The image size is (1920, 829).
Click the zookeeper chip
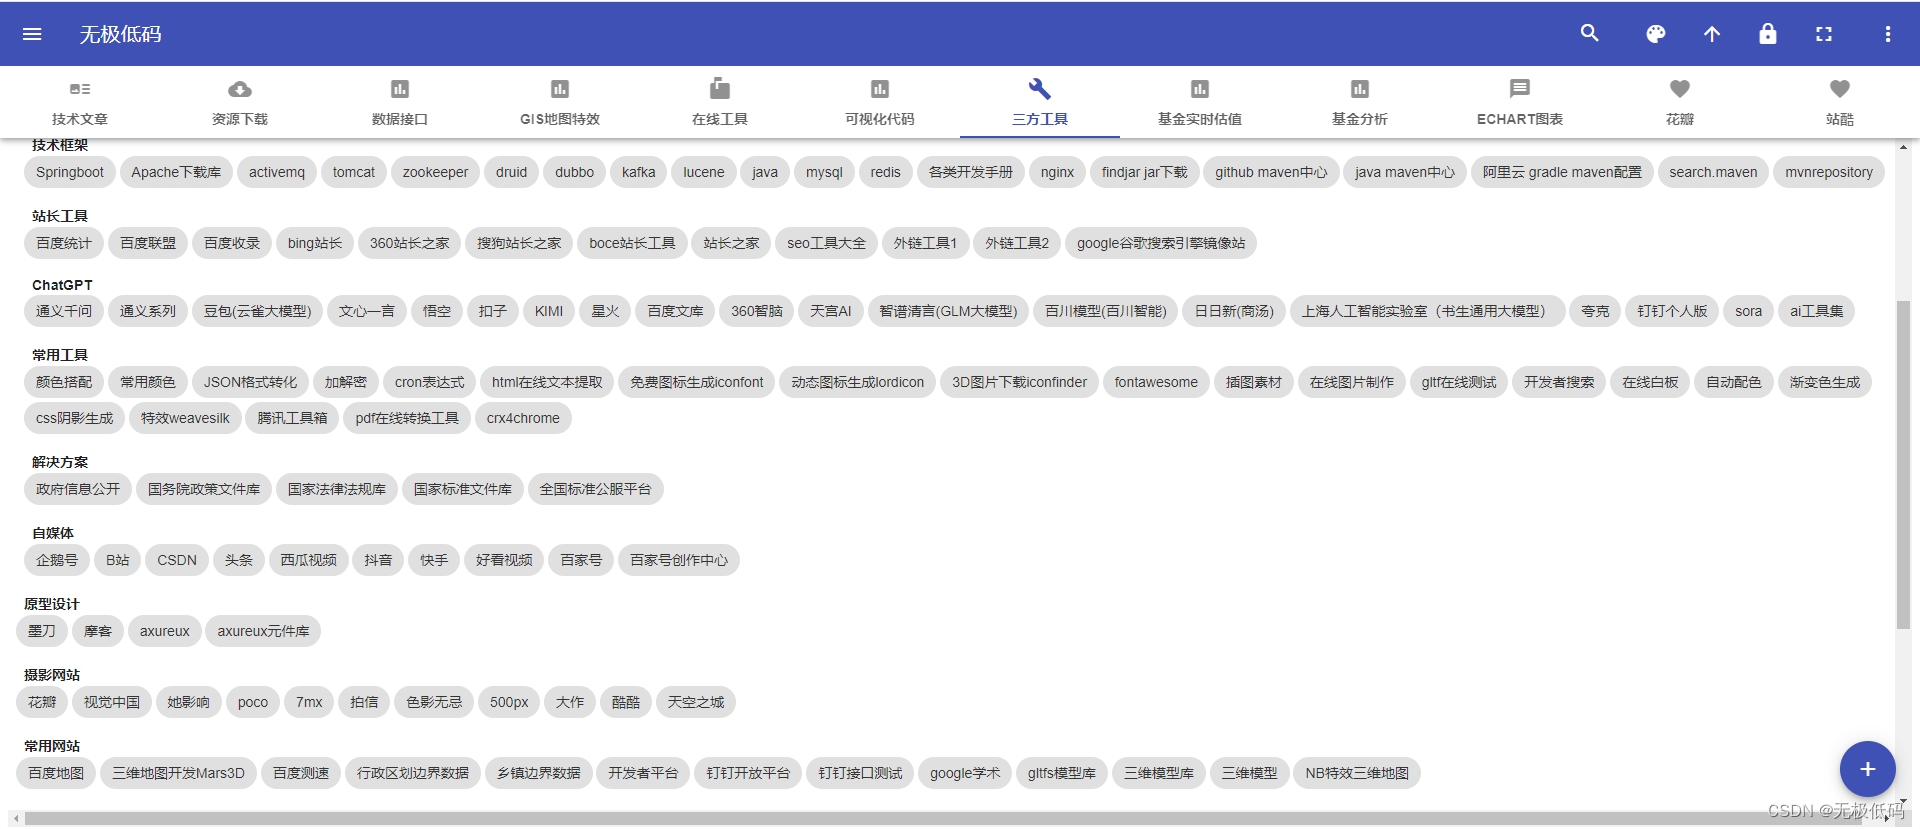(x=435, y=172)
